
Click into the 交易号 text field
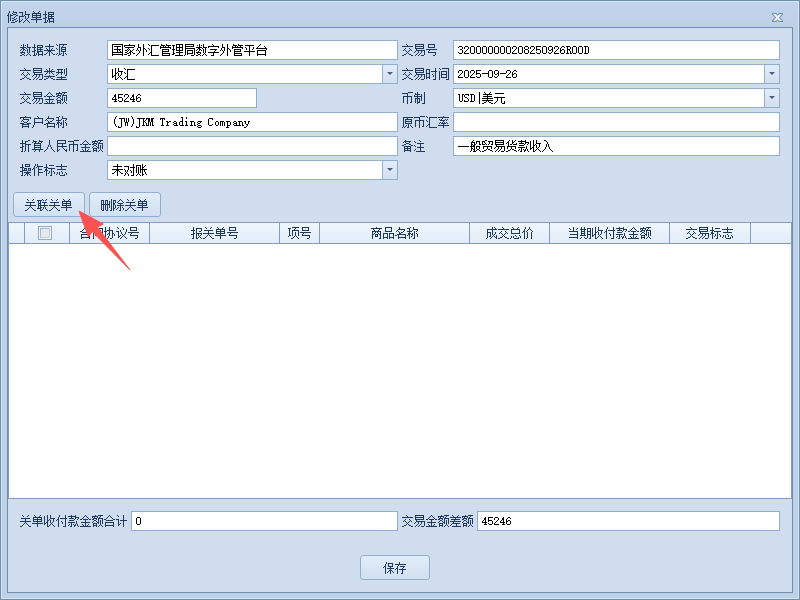(615, 50)
